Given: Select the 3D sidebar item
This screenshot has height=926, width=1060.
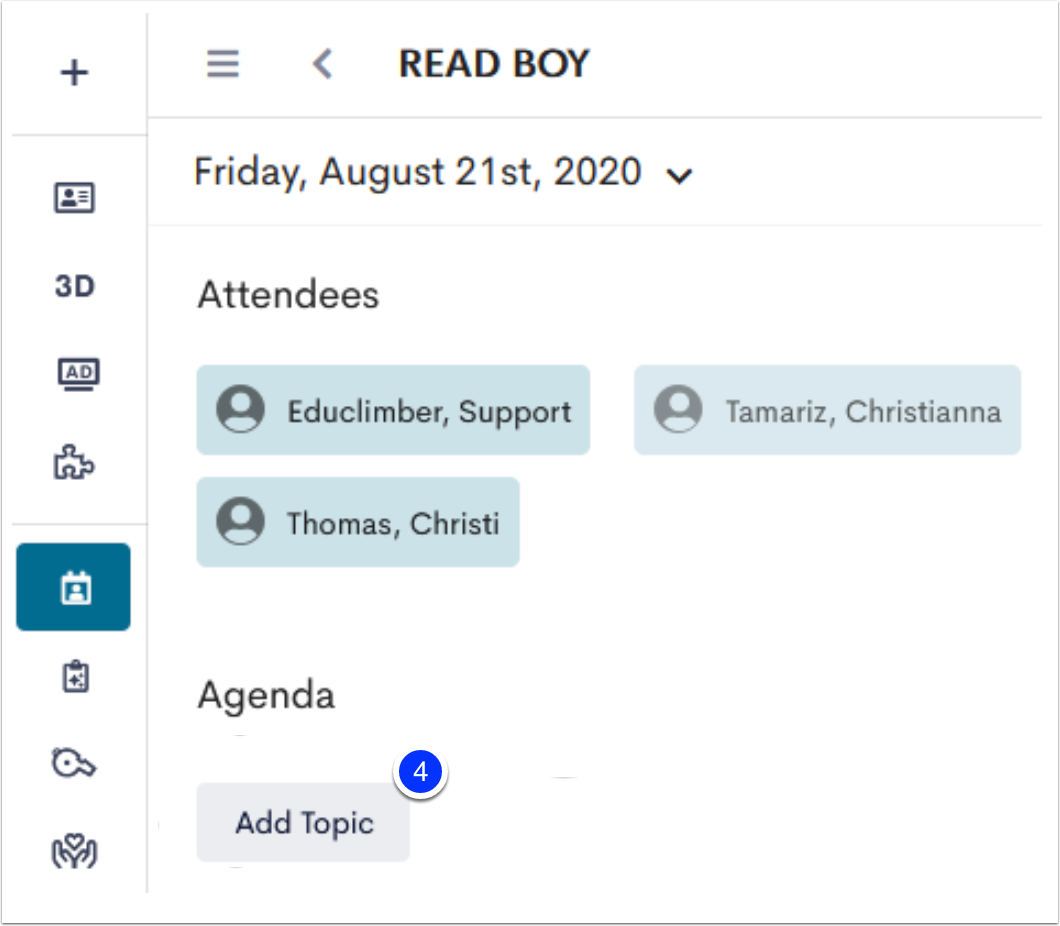Looking at the screenshot, I should [x=74, y=286].
